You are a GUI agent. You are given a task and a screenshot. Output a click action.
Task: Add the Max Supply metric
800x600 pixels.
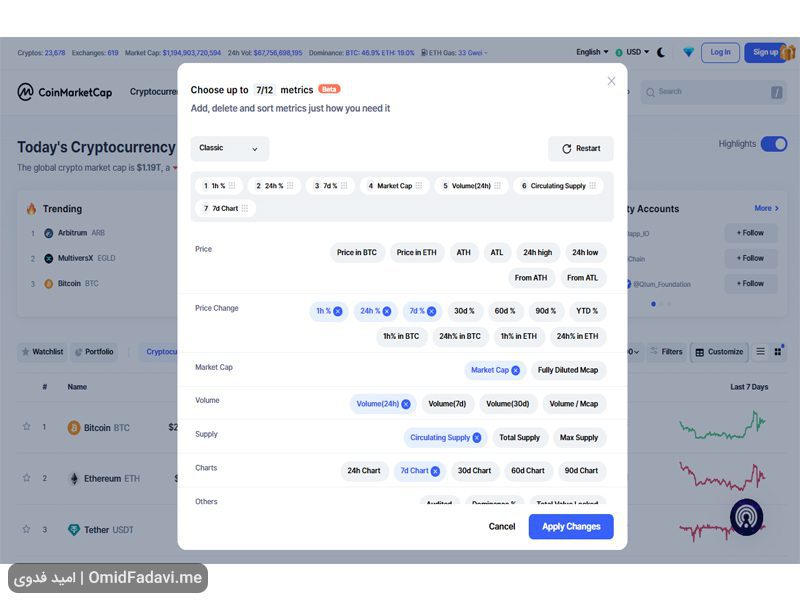579,437
